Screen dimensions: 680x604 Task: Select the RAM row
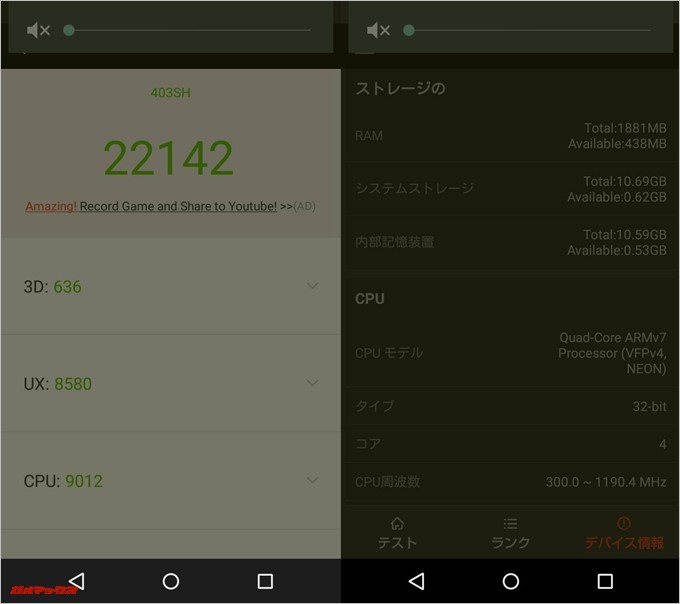click(510, 136)
